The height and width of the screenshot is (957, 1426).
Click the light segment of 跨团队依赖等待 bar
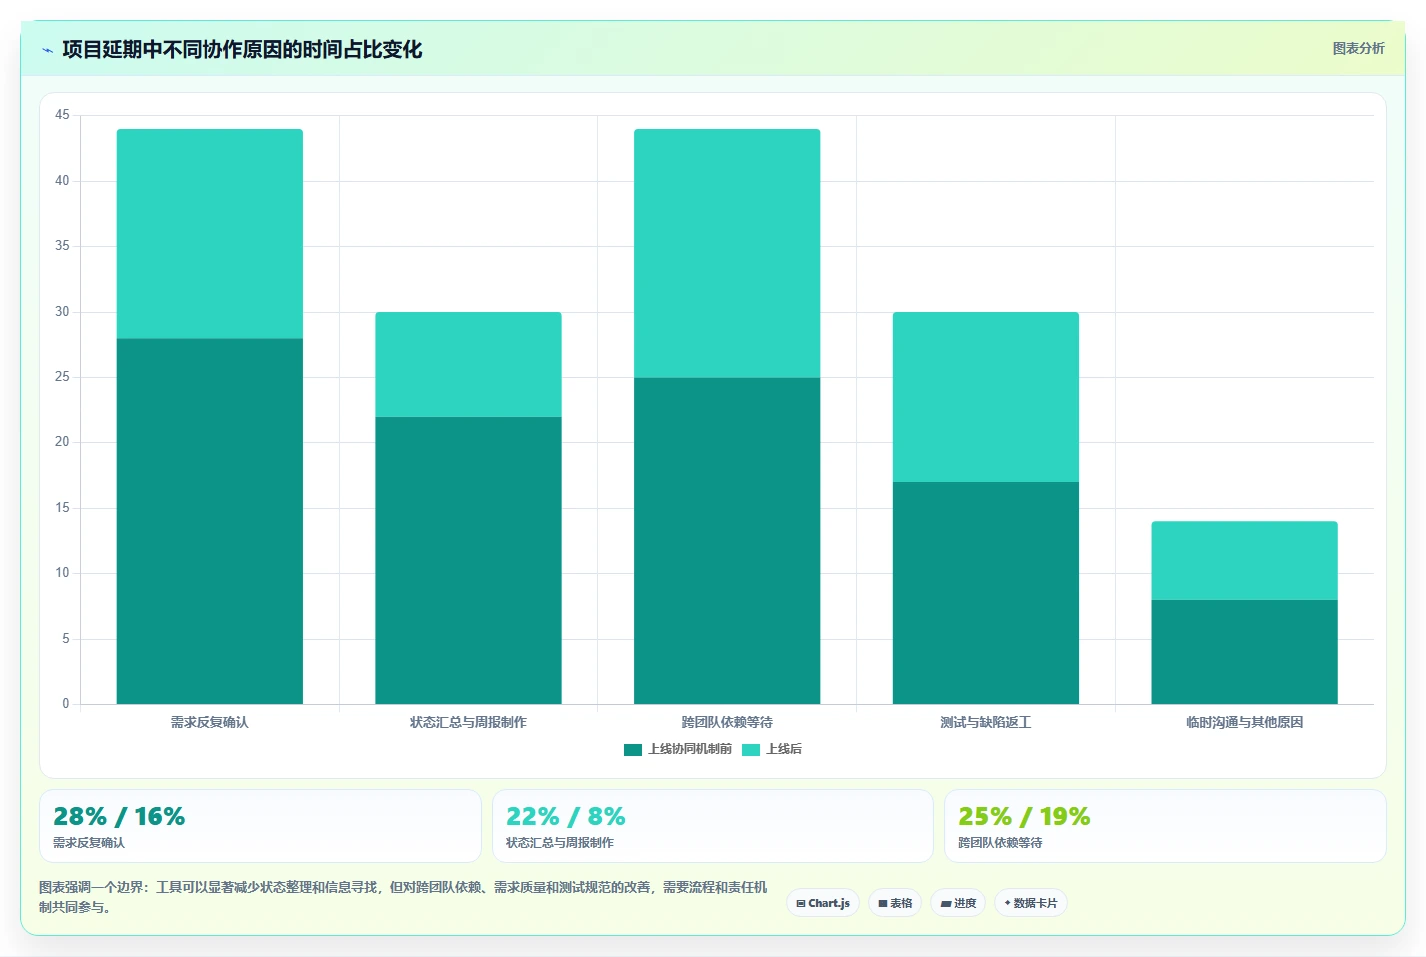click(x=727, y=253)
